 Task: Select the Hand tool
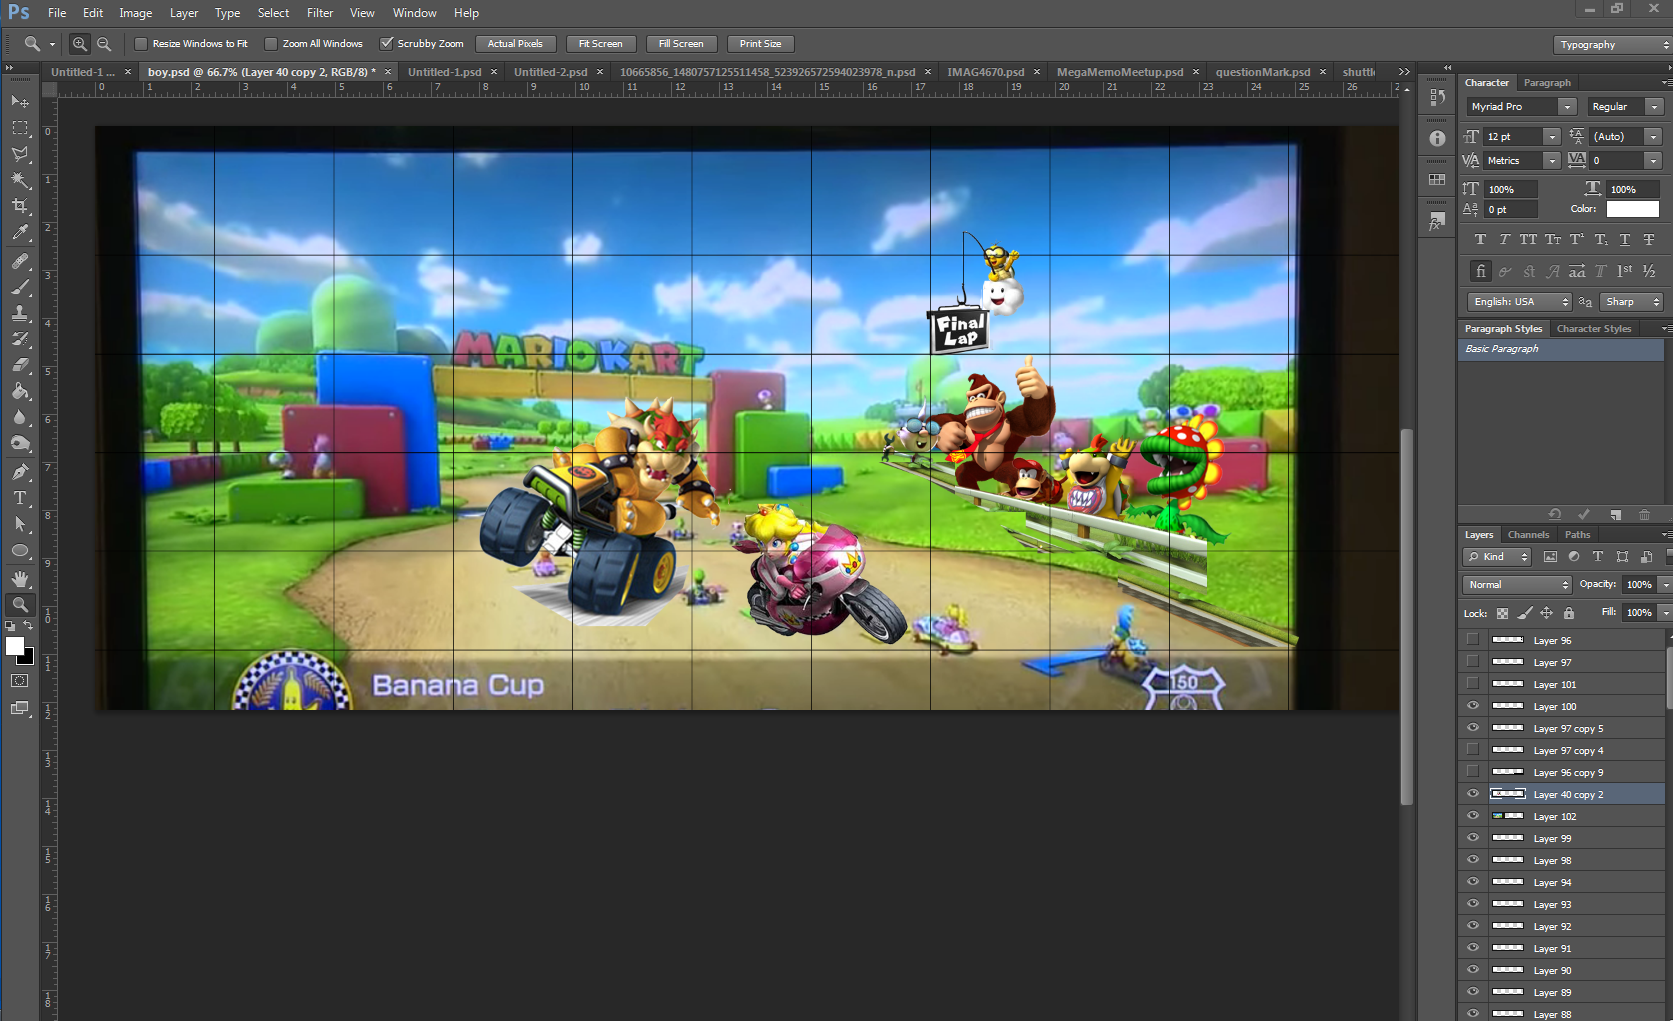coord(20,579)
